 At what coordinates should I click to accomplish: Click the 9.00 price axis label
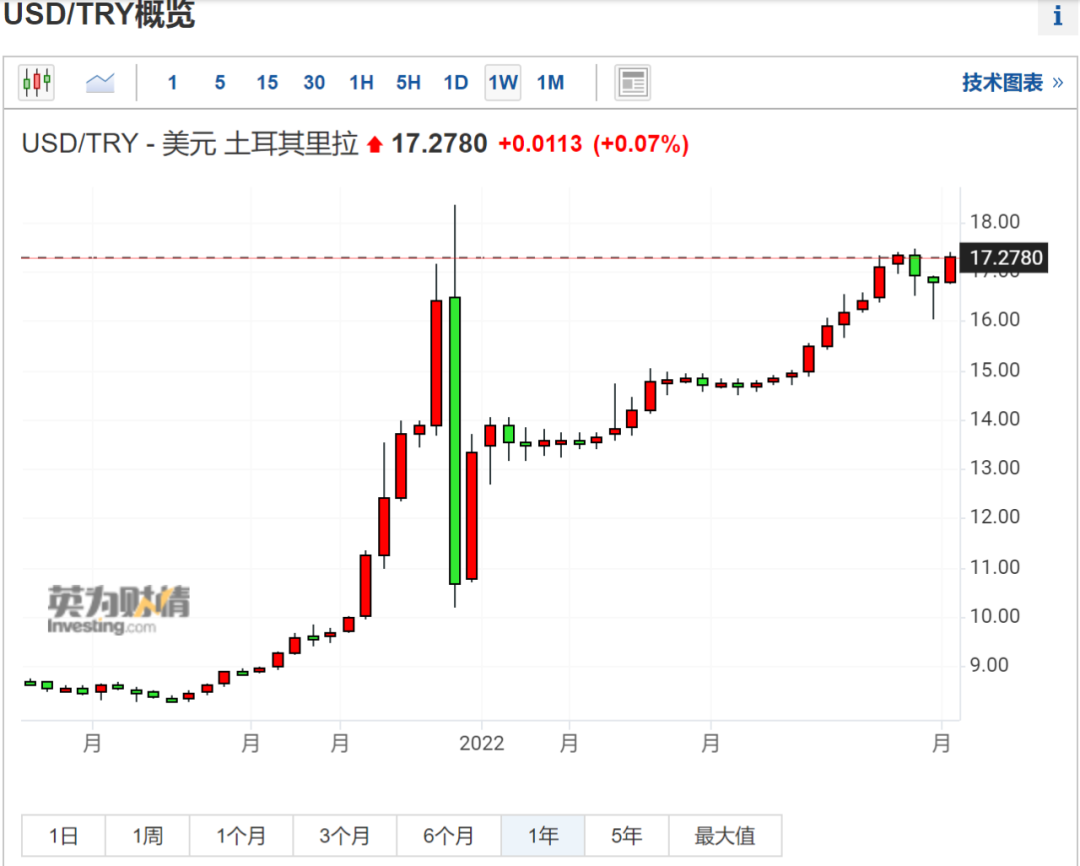point(989,665)
